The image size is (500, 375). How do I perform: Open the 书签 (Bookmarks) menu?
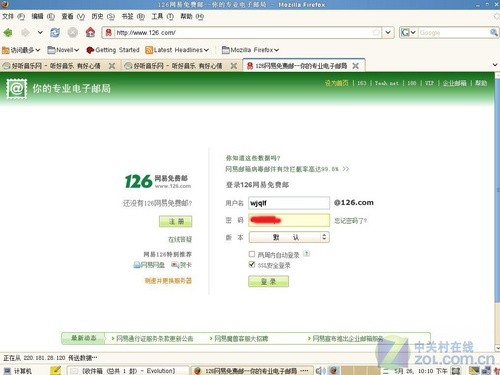(133, 16)
